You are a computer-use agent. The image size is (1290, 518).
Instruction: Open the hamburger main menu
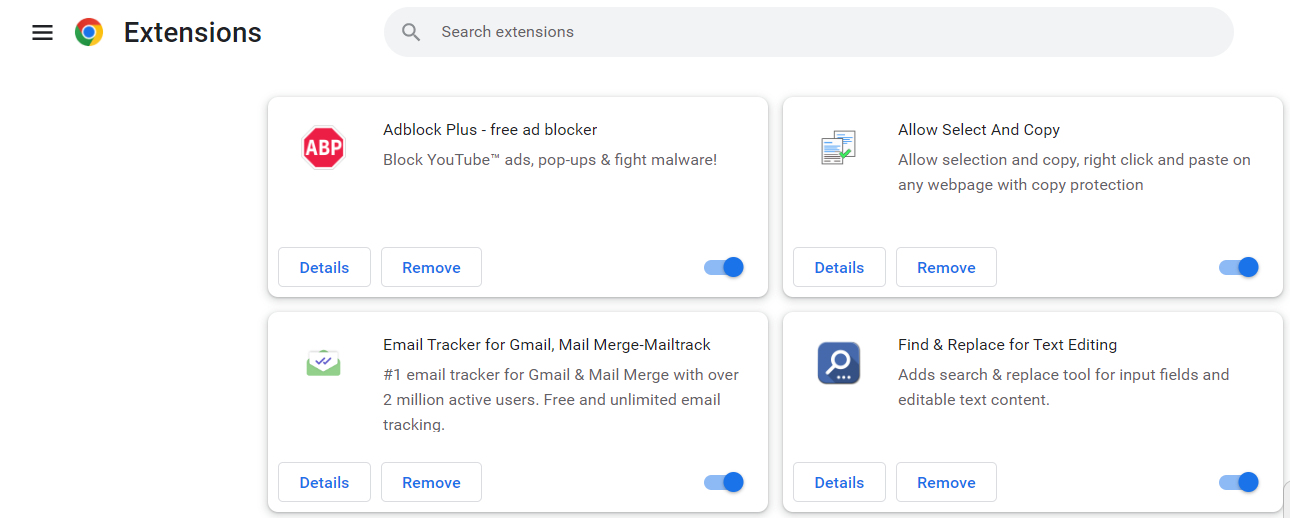[42, 33]
